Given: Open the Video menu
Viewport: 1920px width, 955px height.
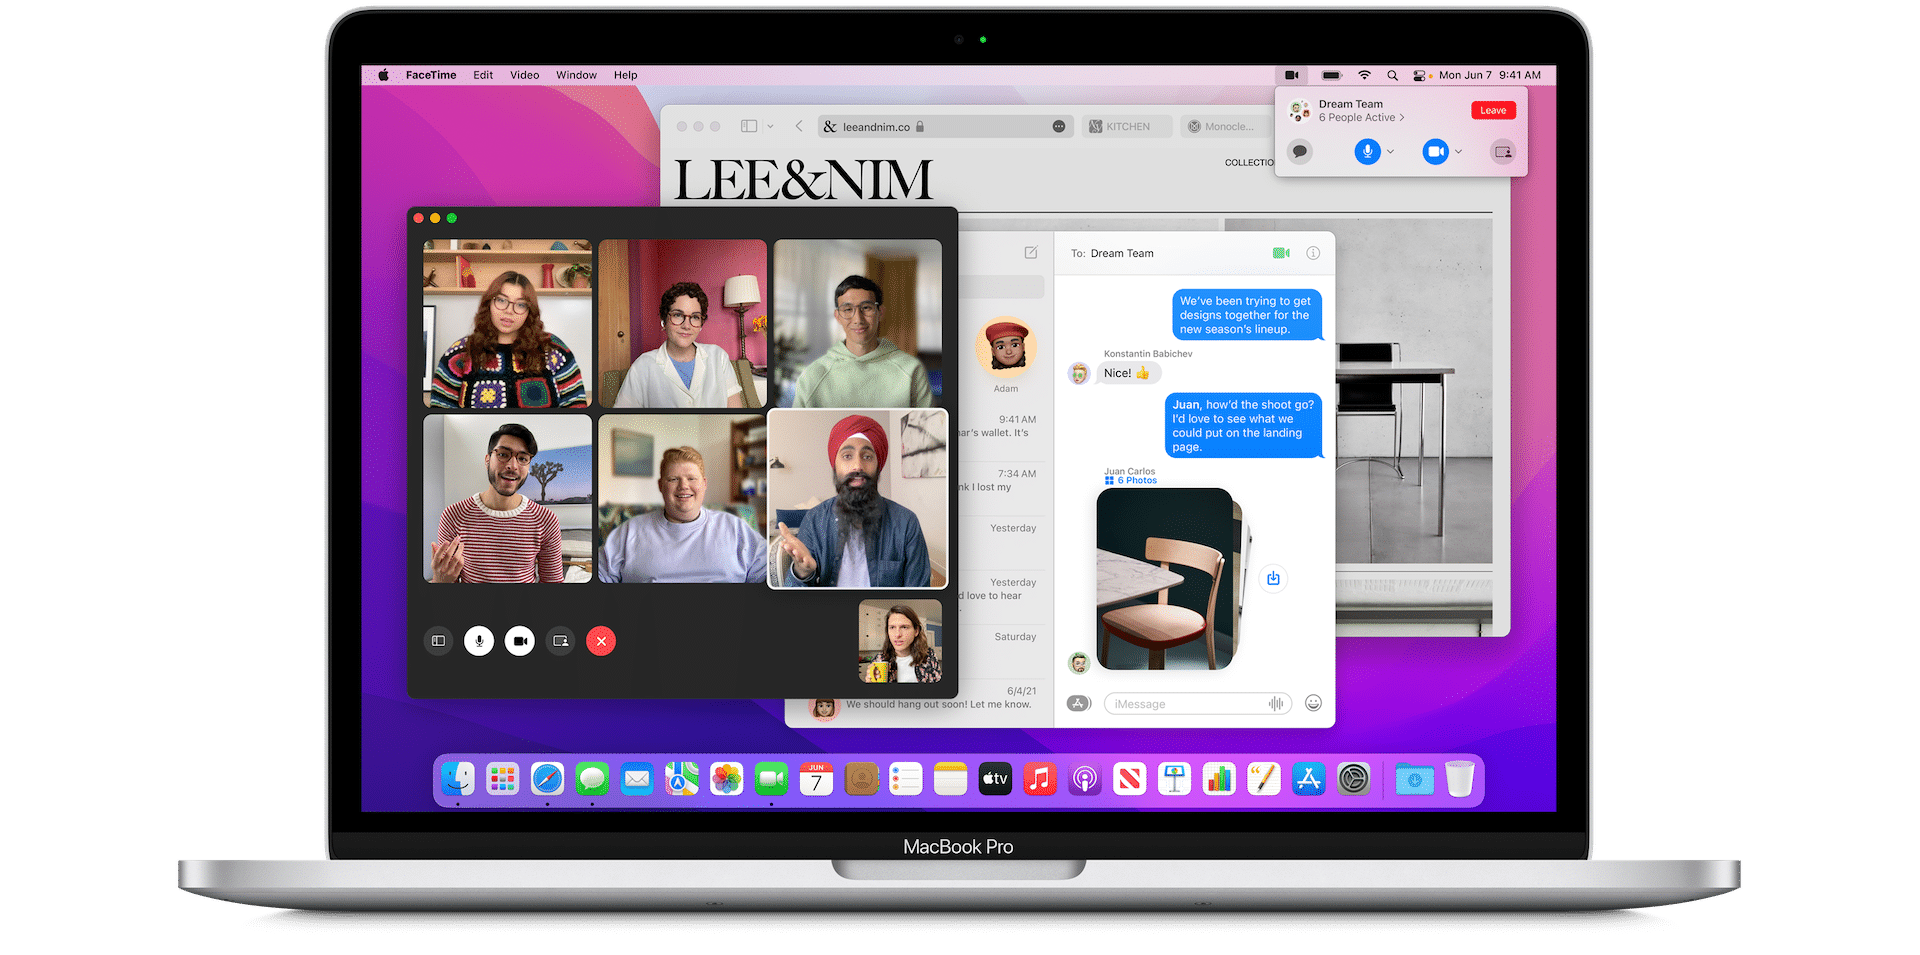Looking at the screenshot, I should [x=524, y=75].
